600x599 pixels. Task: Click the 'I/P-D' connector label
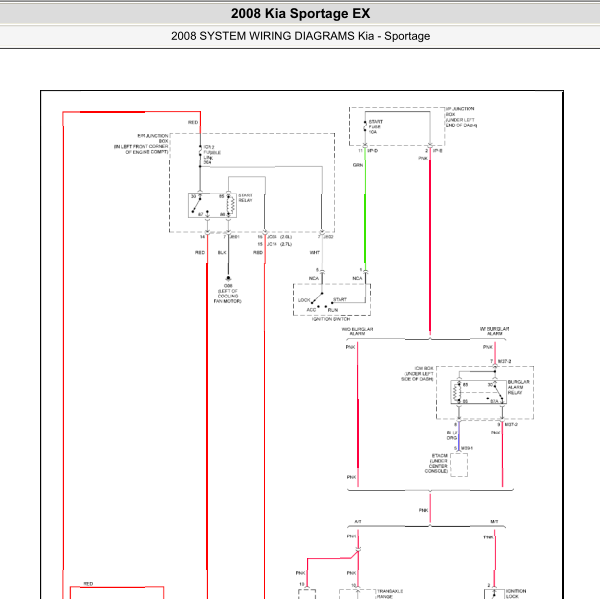click(x=373, y=151)
